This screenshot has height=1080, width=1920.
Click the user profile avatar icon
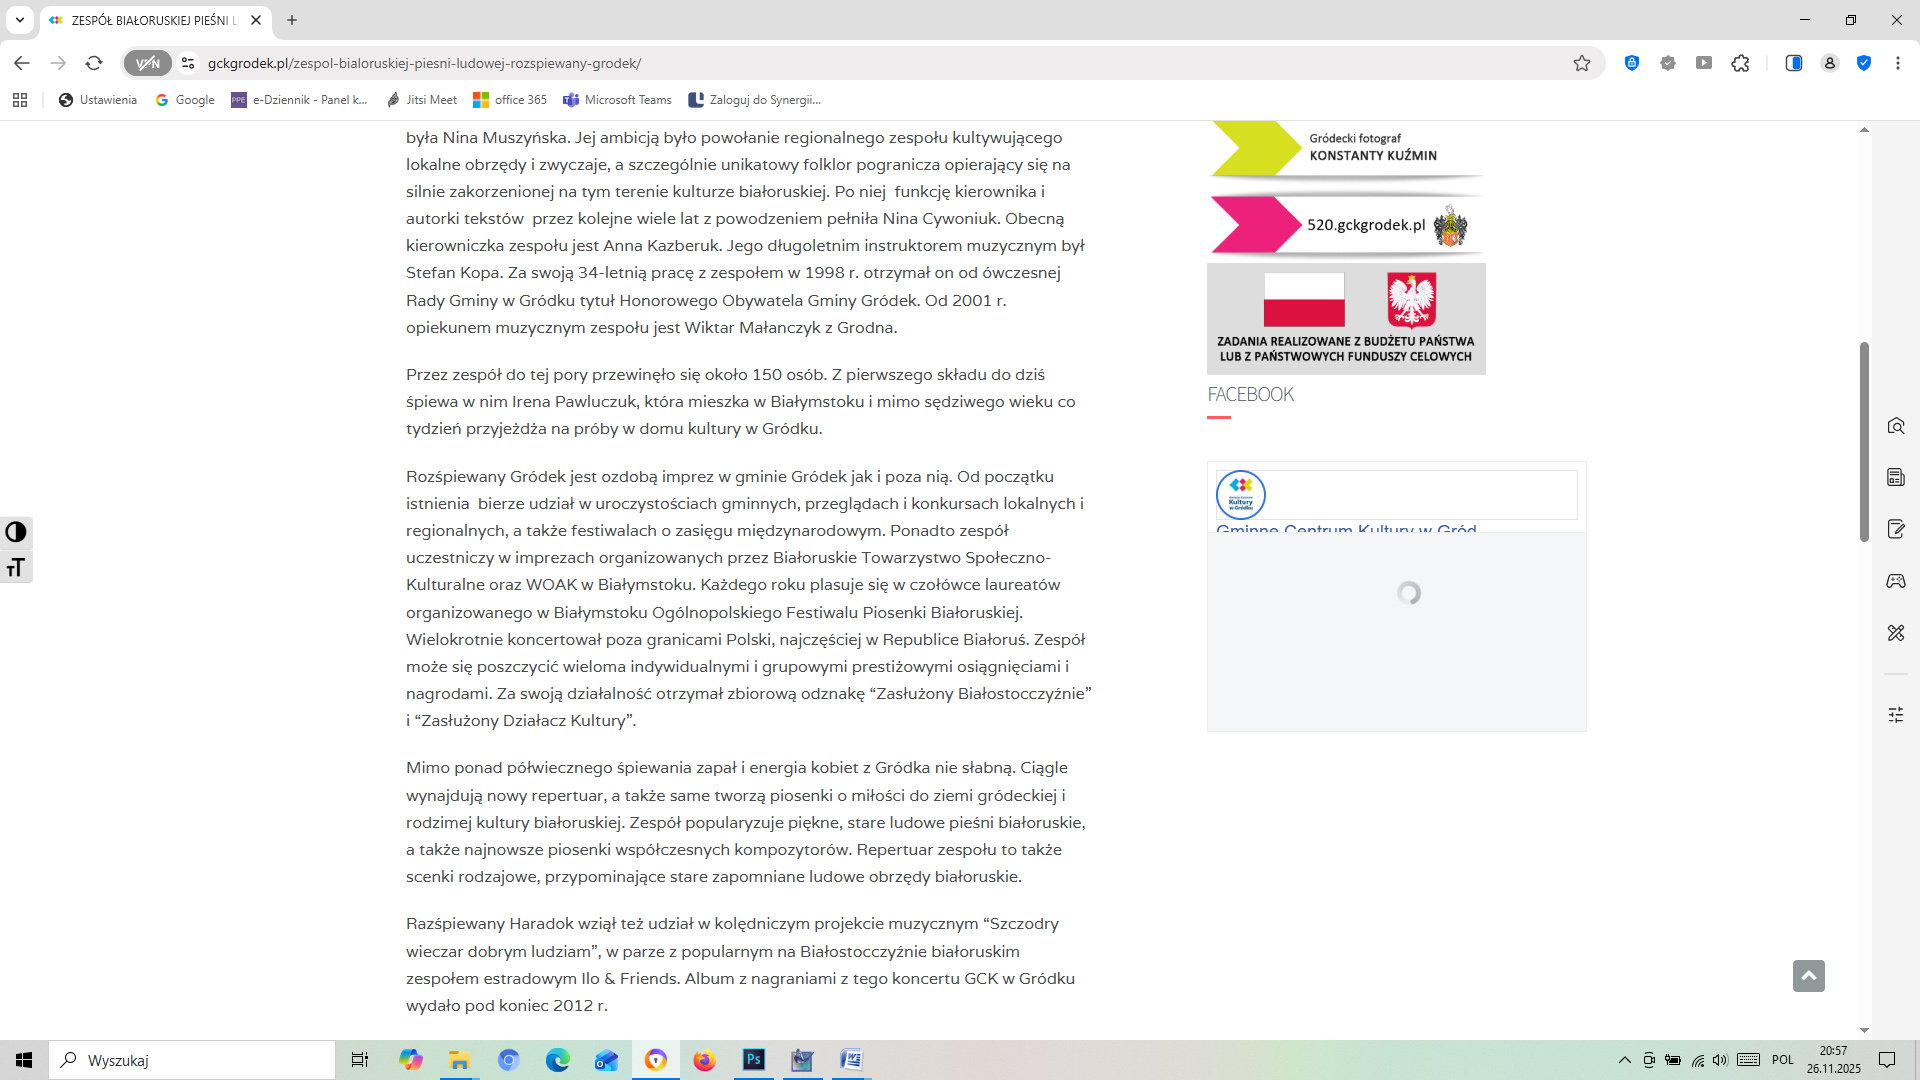point(1830,63)
